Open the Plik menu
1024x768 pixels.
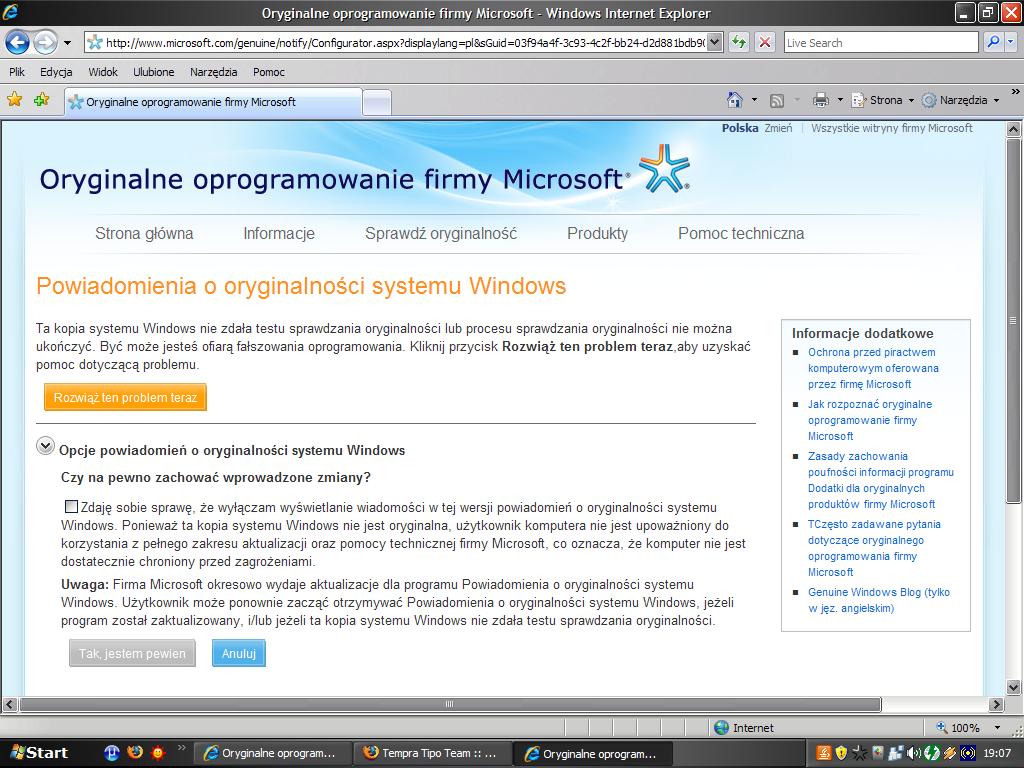pos(17,72)
